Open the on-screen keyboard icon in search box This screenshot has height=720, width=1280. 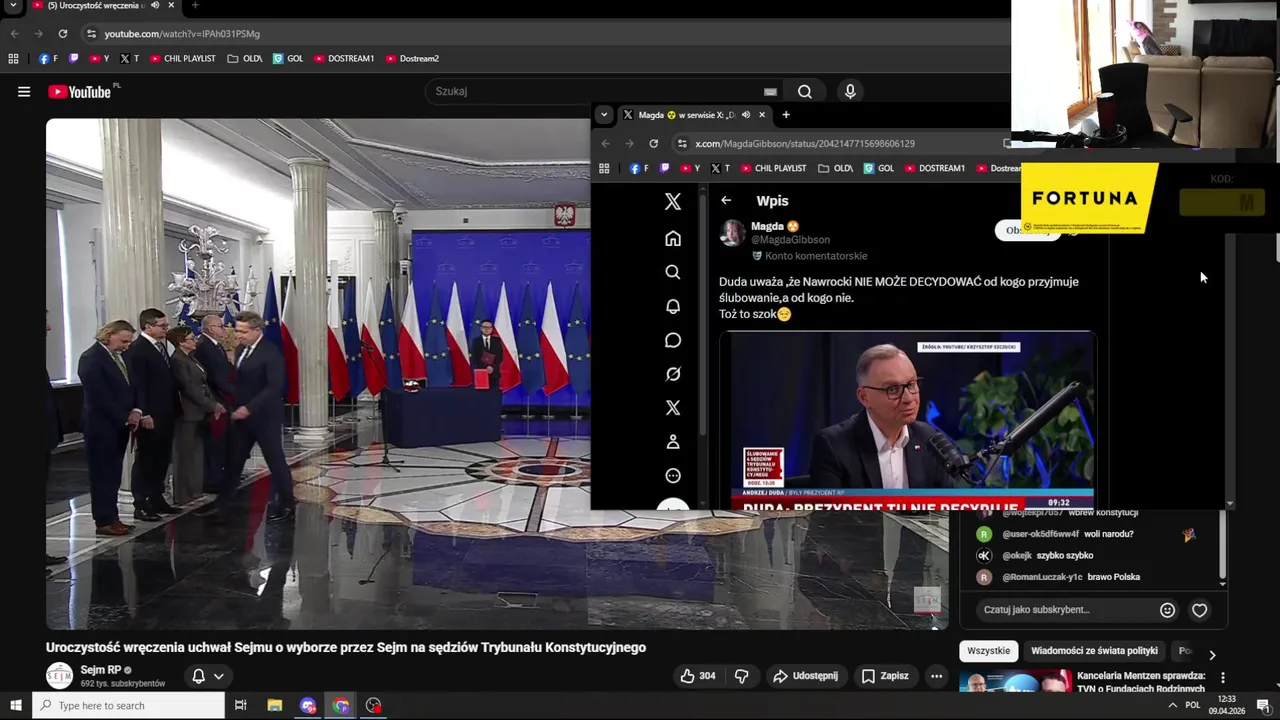(770, 92)
